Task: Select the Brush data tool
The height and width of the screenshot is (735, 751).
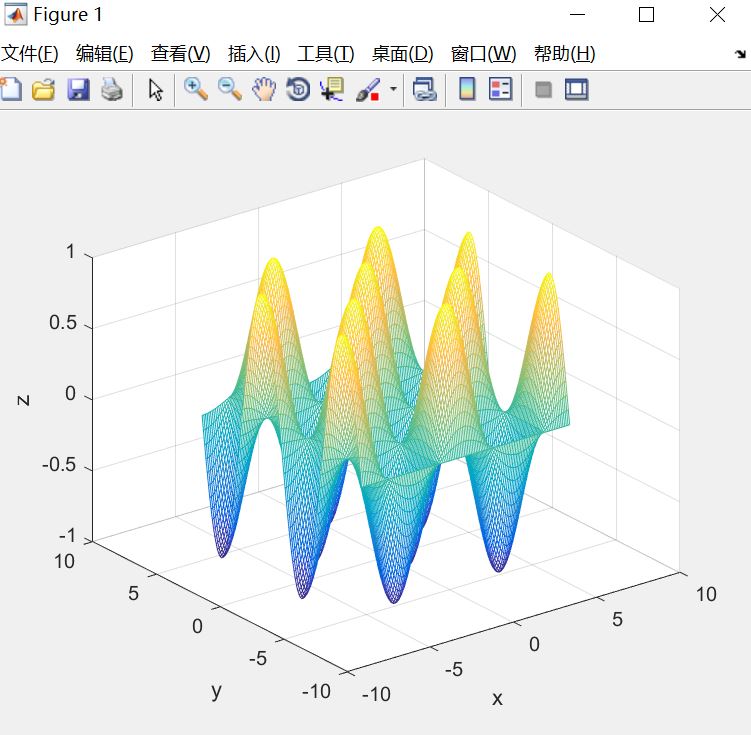Action: (368, 90)
